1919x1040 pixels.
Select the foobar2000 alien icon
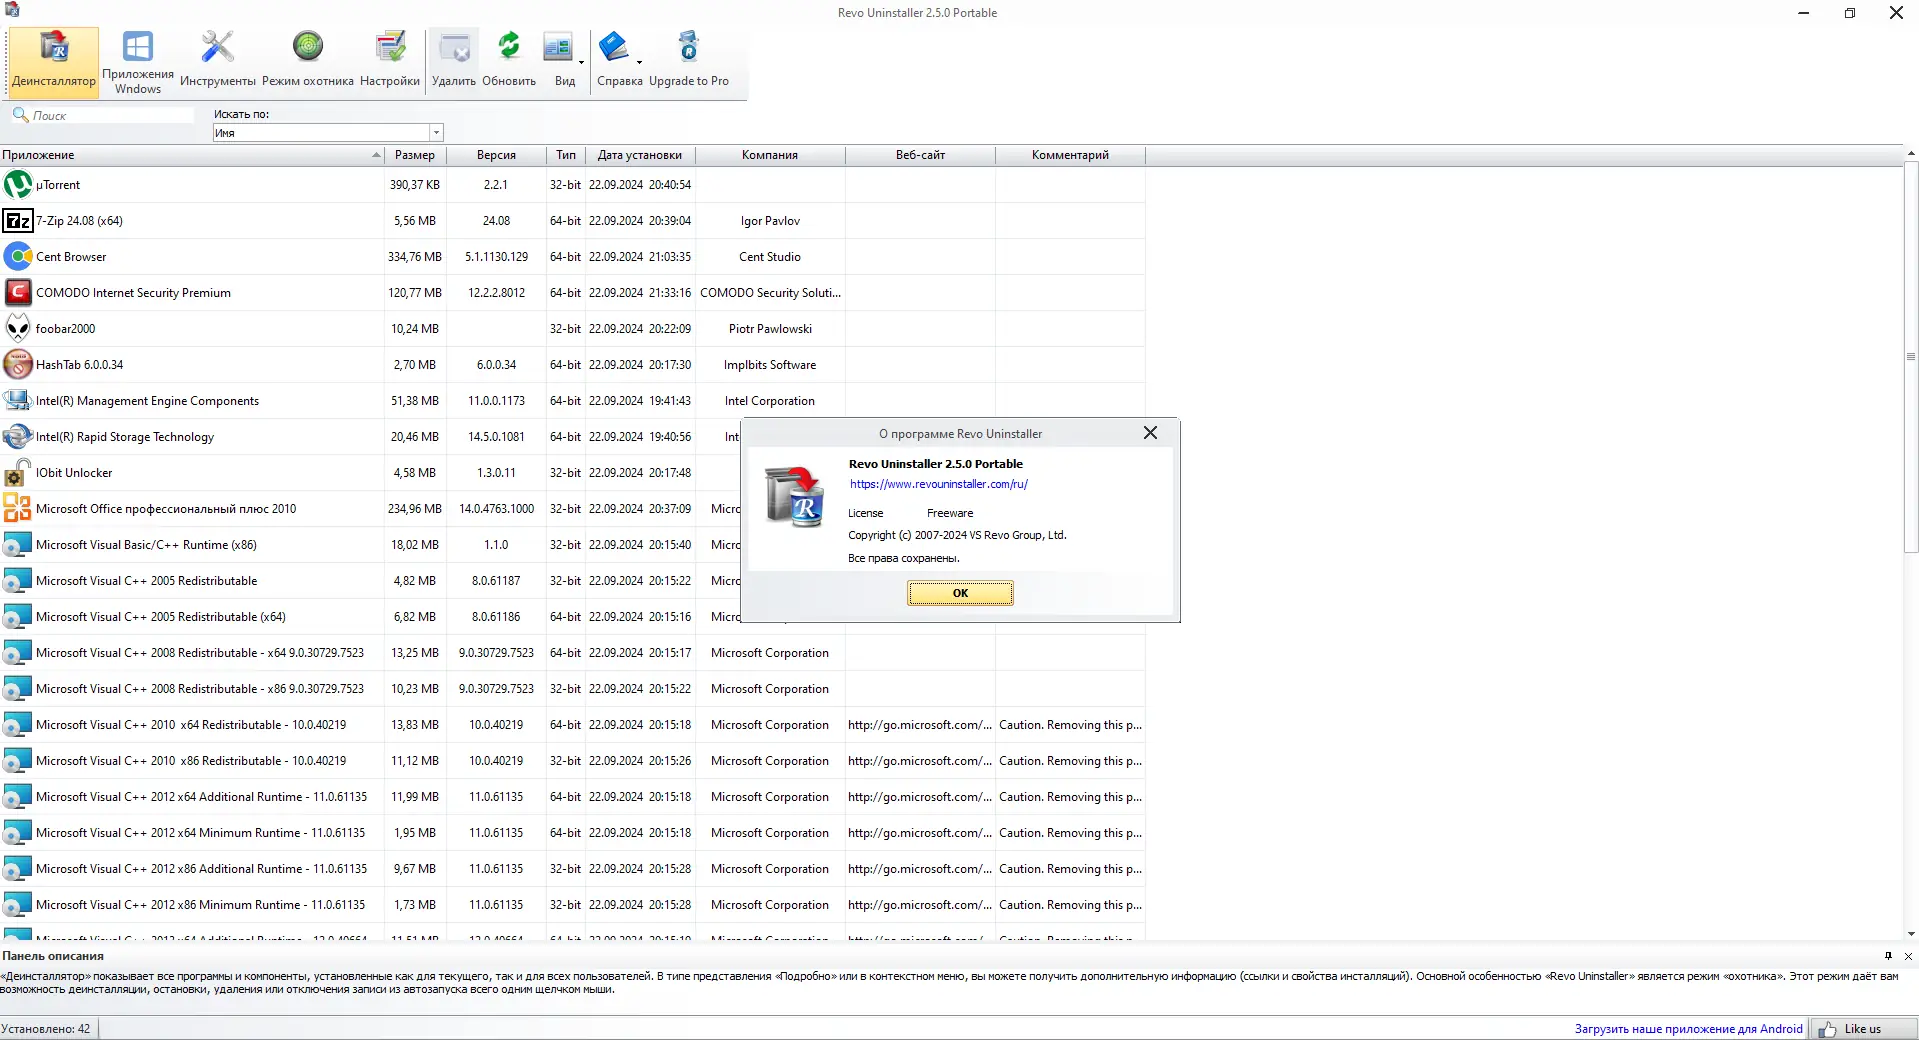(18, 329)
